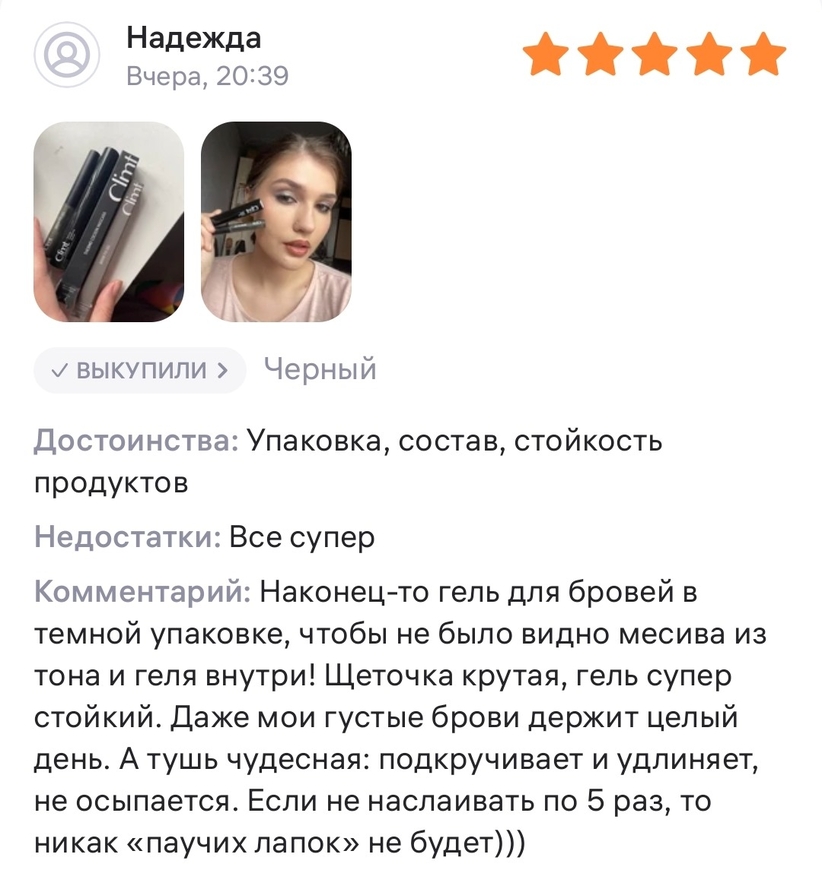The image size is (822, 870).
Task: Click the review comment text body
Action: (400, 717)
